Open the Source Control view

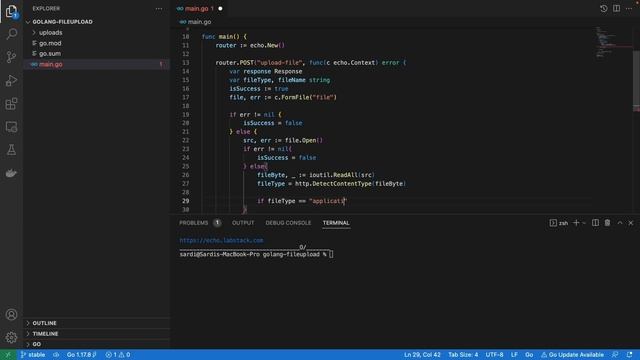pyautogui.click(x=11, y=57)
